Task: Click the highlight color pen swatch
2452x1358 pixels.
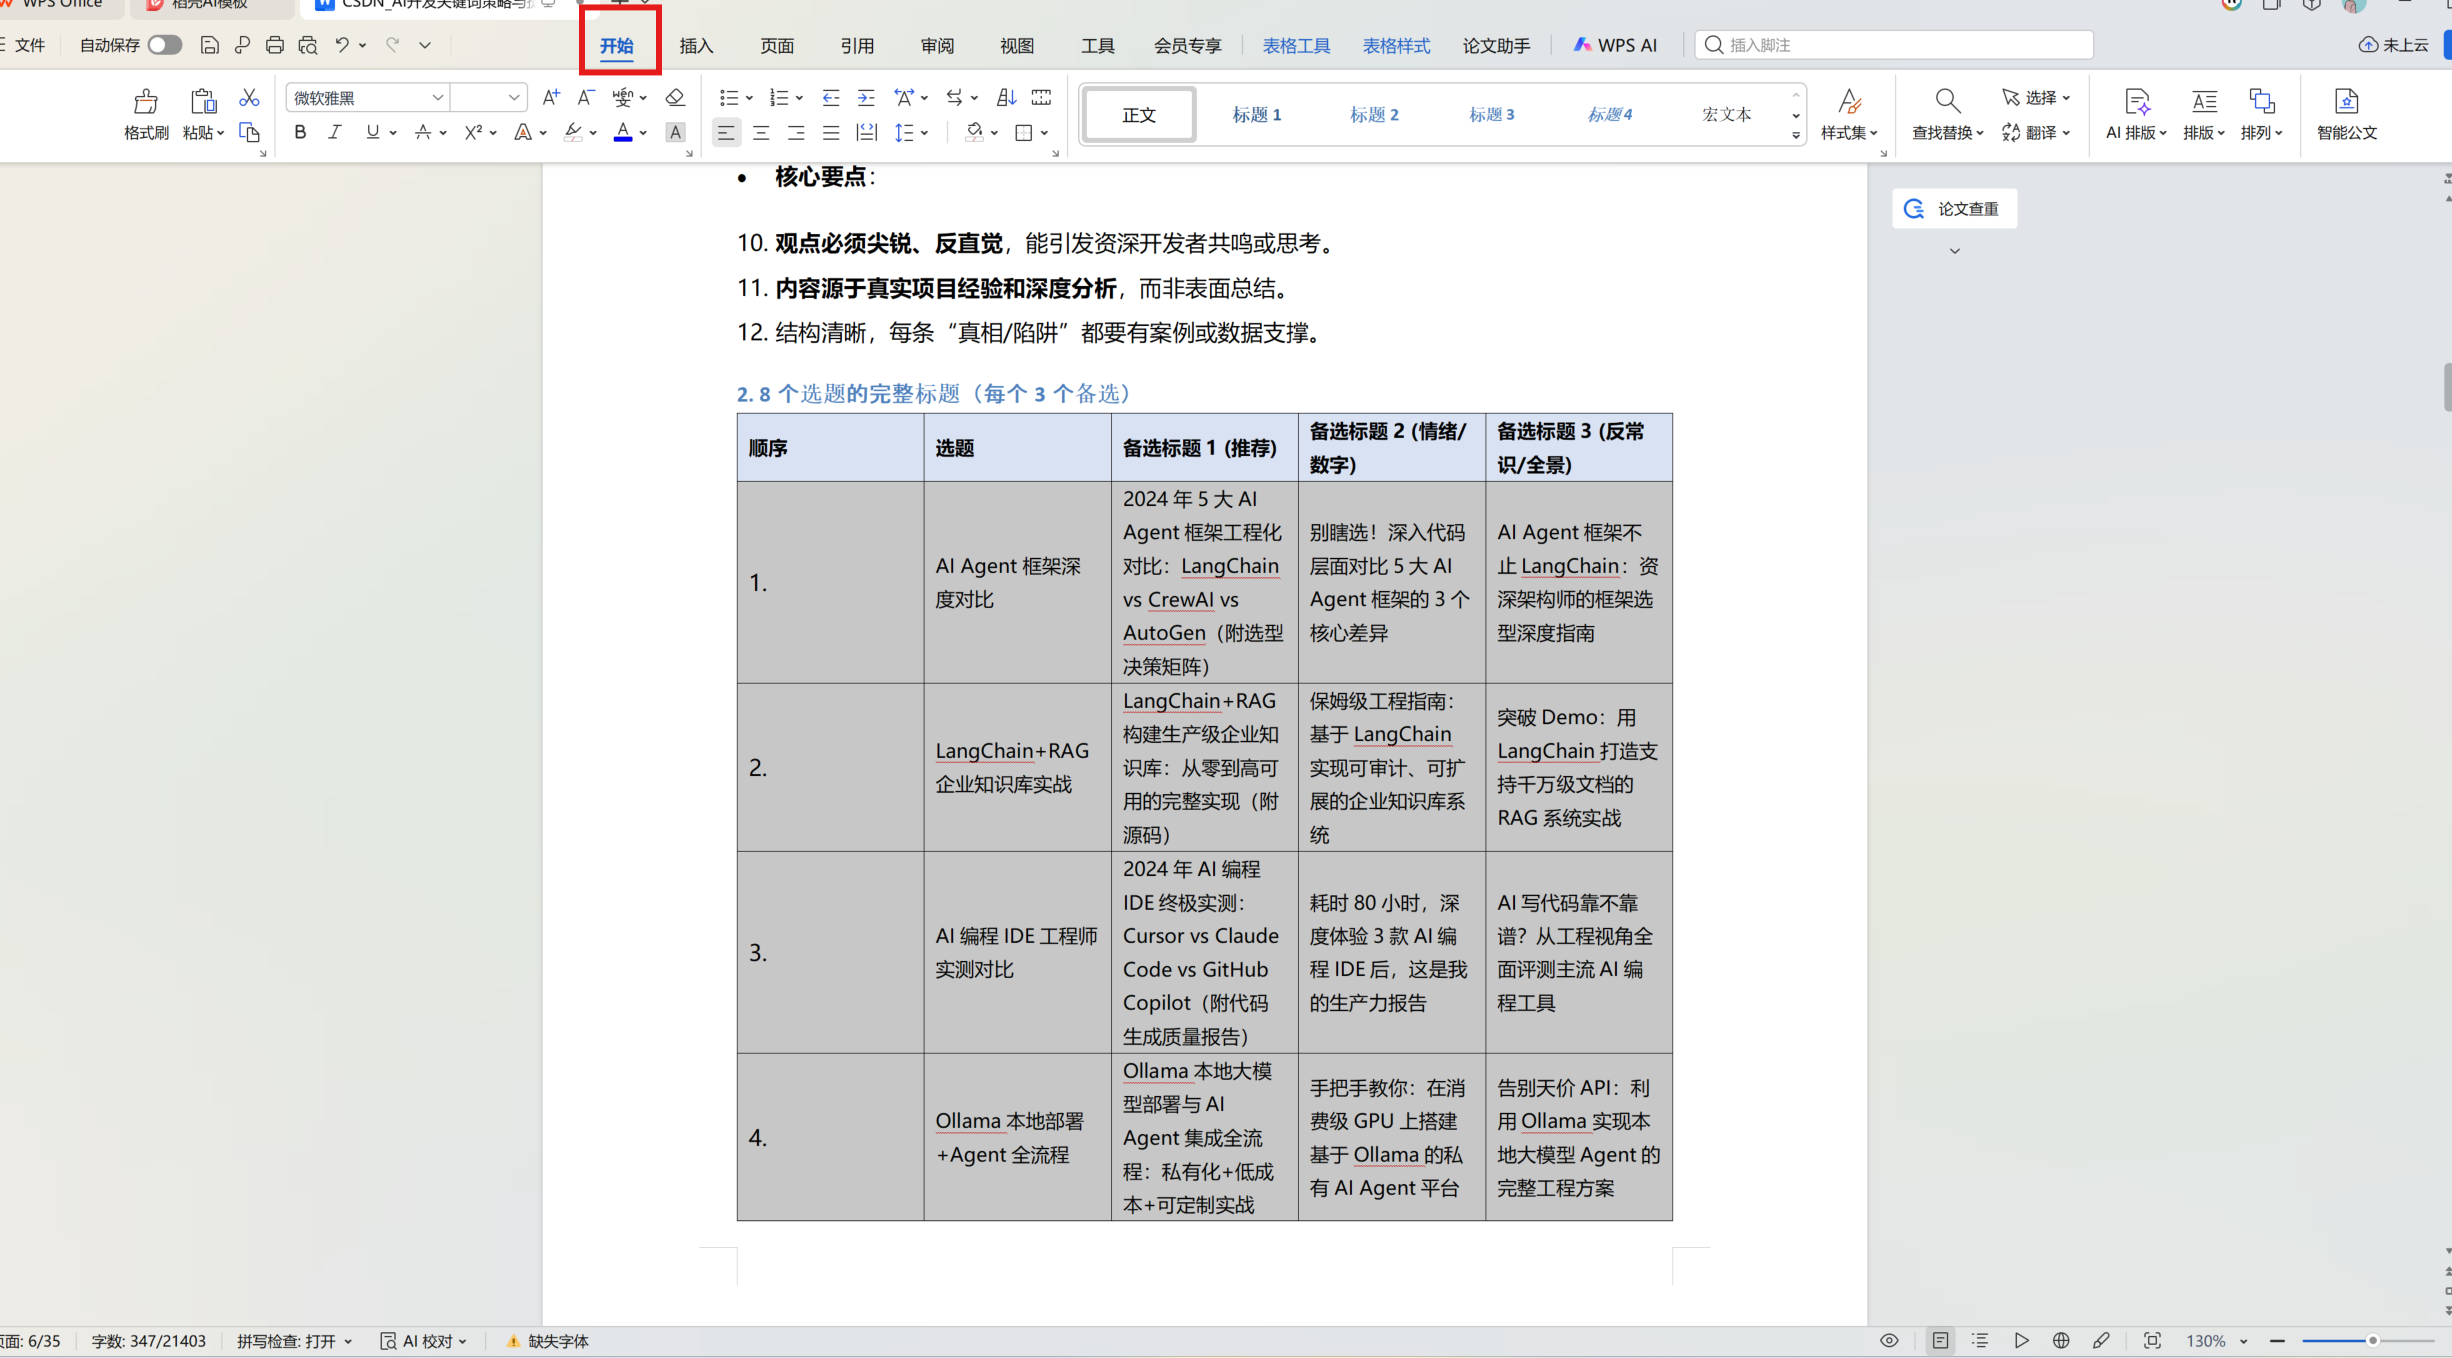Action: tap(573, 132)
